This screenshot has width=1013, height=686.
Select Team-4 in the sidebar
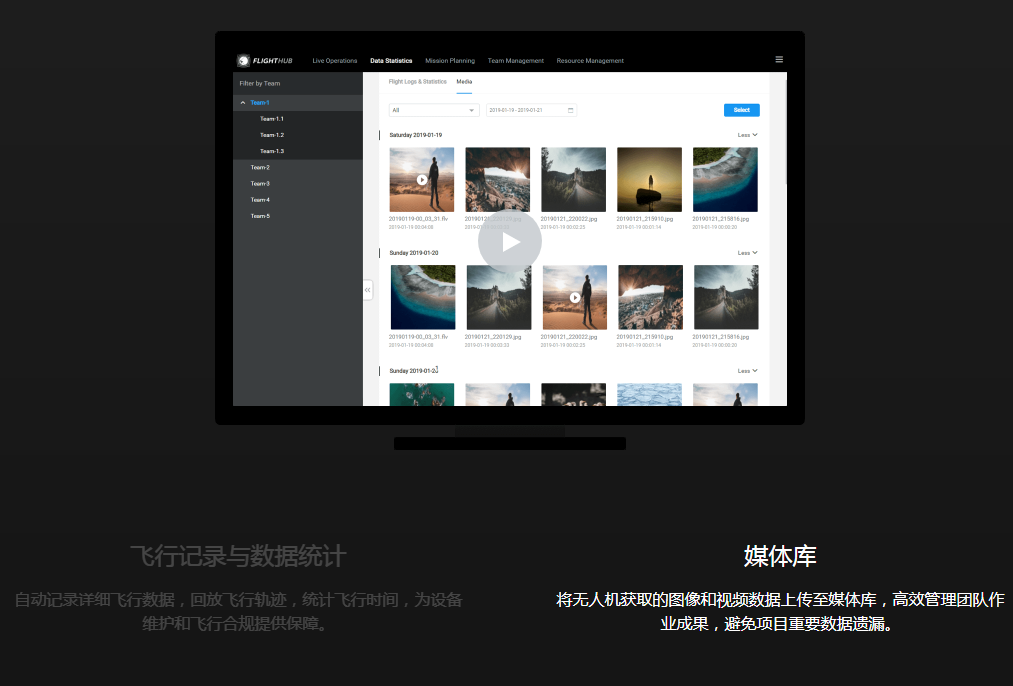click(x=260, y=200)
